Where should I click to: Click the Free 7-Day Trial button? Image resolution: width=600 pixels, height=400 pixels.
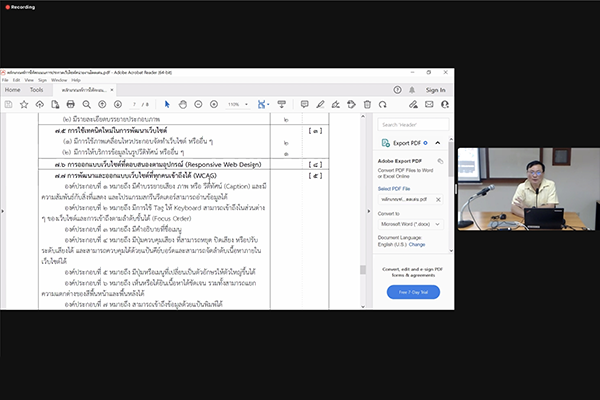tap(413, 292)
